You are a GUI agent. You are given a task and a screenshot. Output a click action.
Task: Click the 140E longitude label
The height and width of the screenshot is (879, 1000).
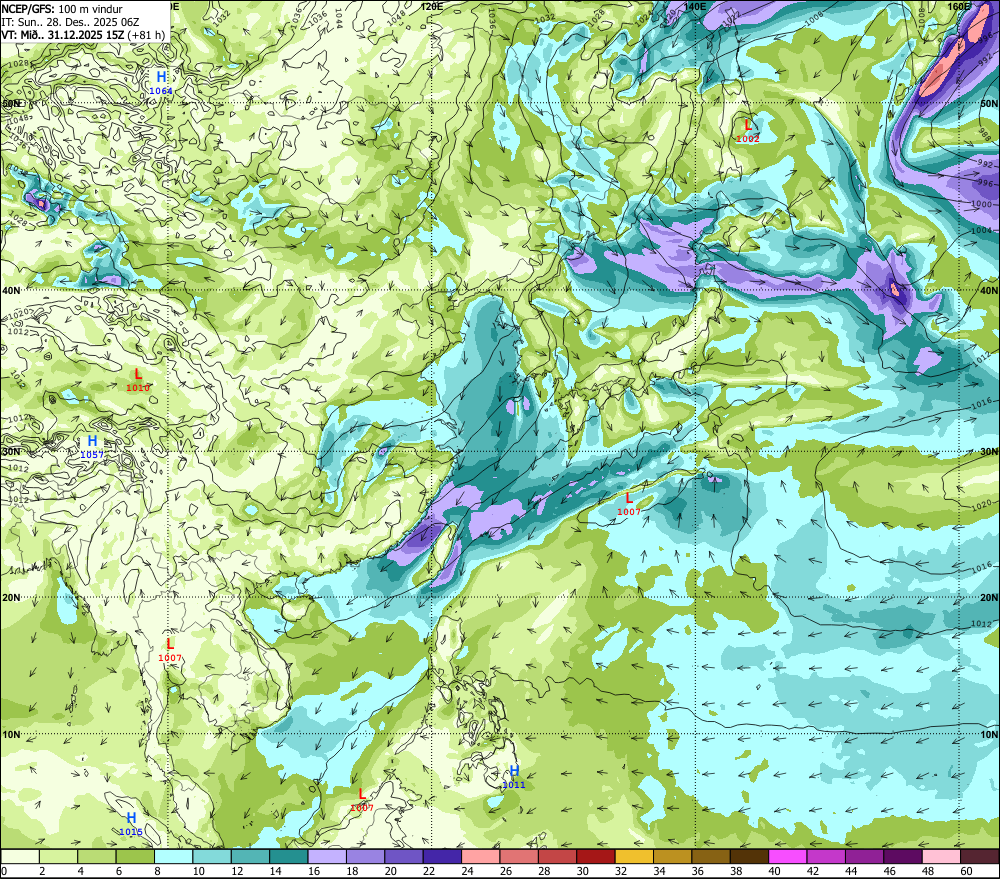[x=695, y=6]
